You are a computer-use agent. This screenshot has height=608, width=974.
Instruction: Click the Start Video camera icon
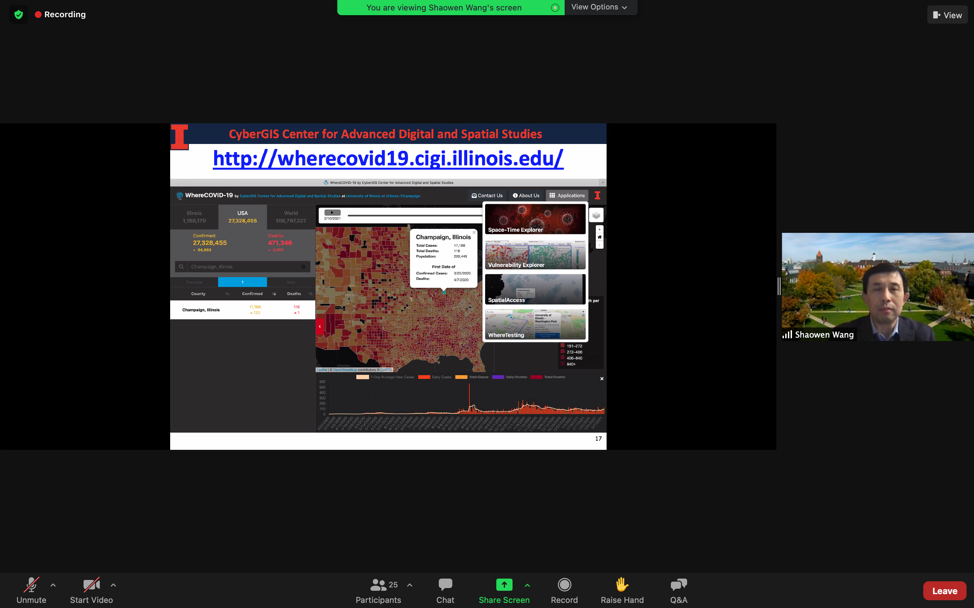click(91, 584)
